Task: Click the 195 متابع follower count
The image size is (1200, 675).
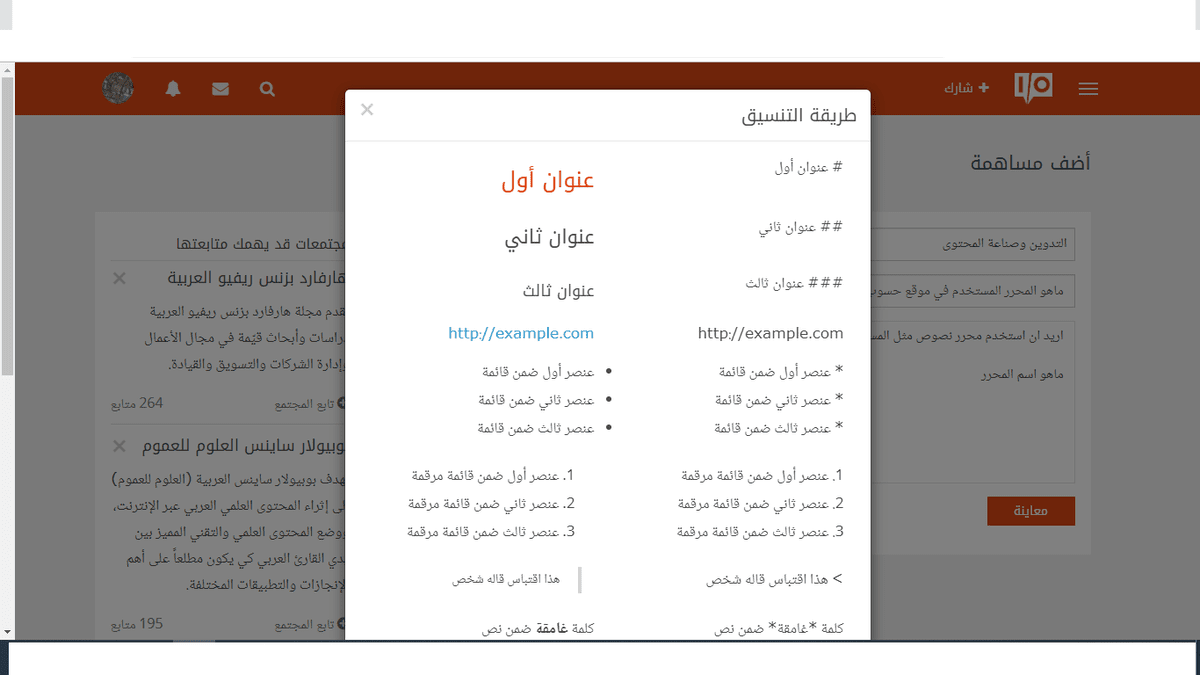Action: pos(137,625)
